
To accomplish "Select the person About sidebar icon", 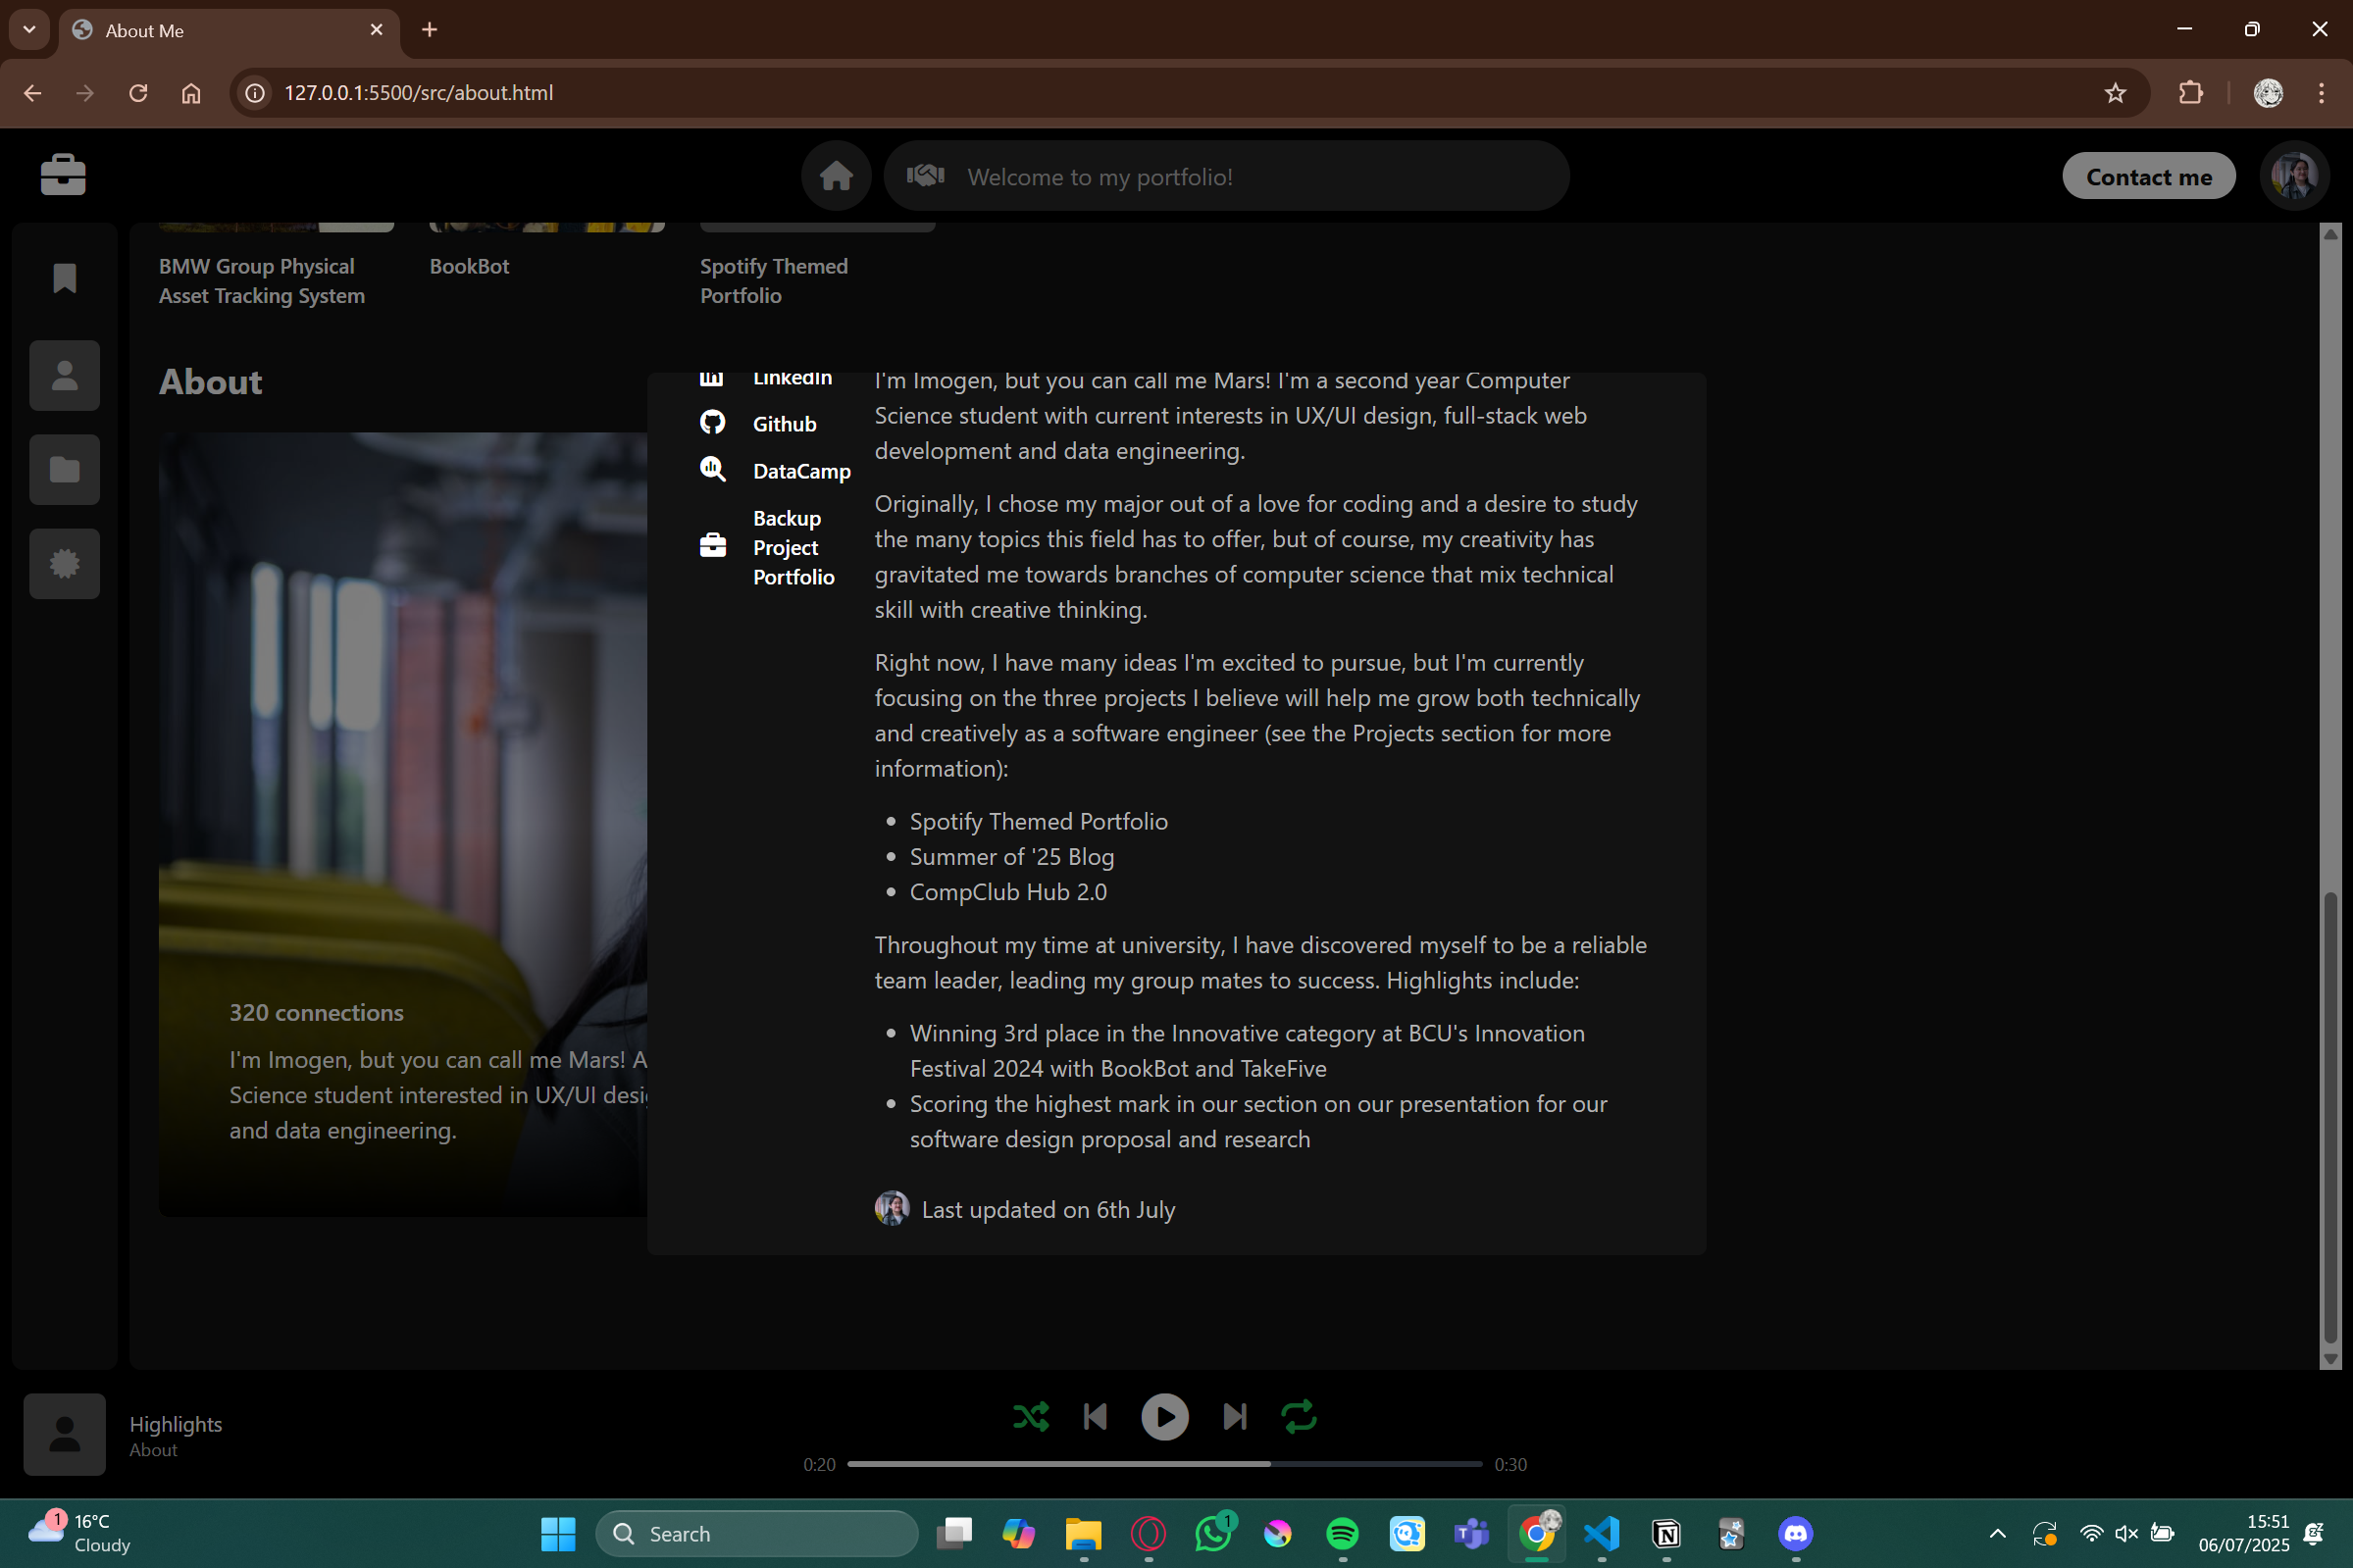I will (65, 376).
